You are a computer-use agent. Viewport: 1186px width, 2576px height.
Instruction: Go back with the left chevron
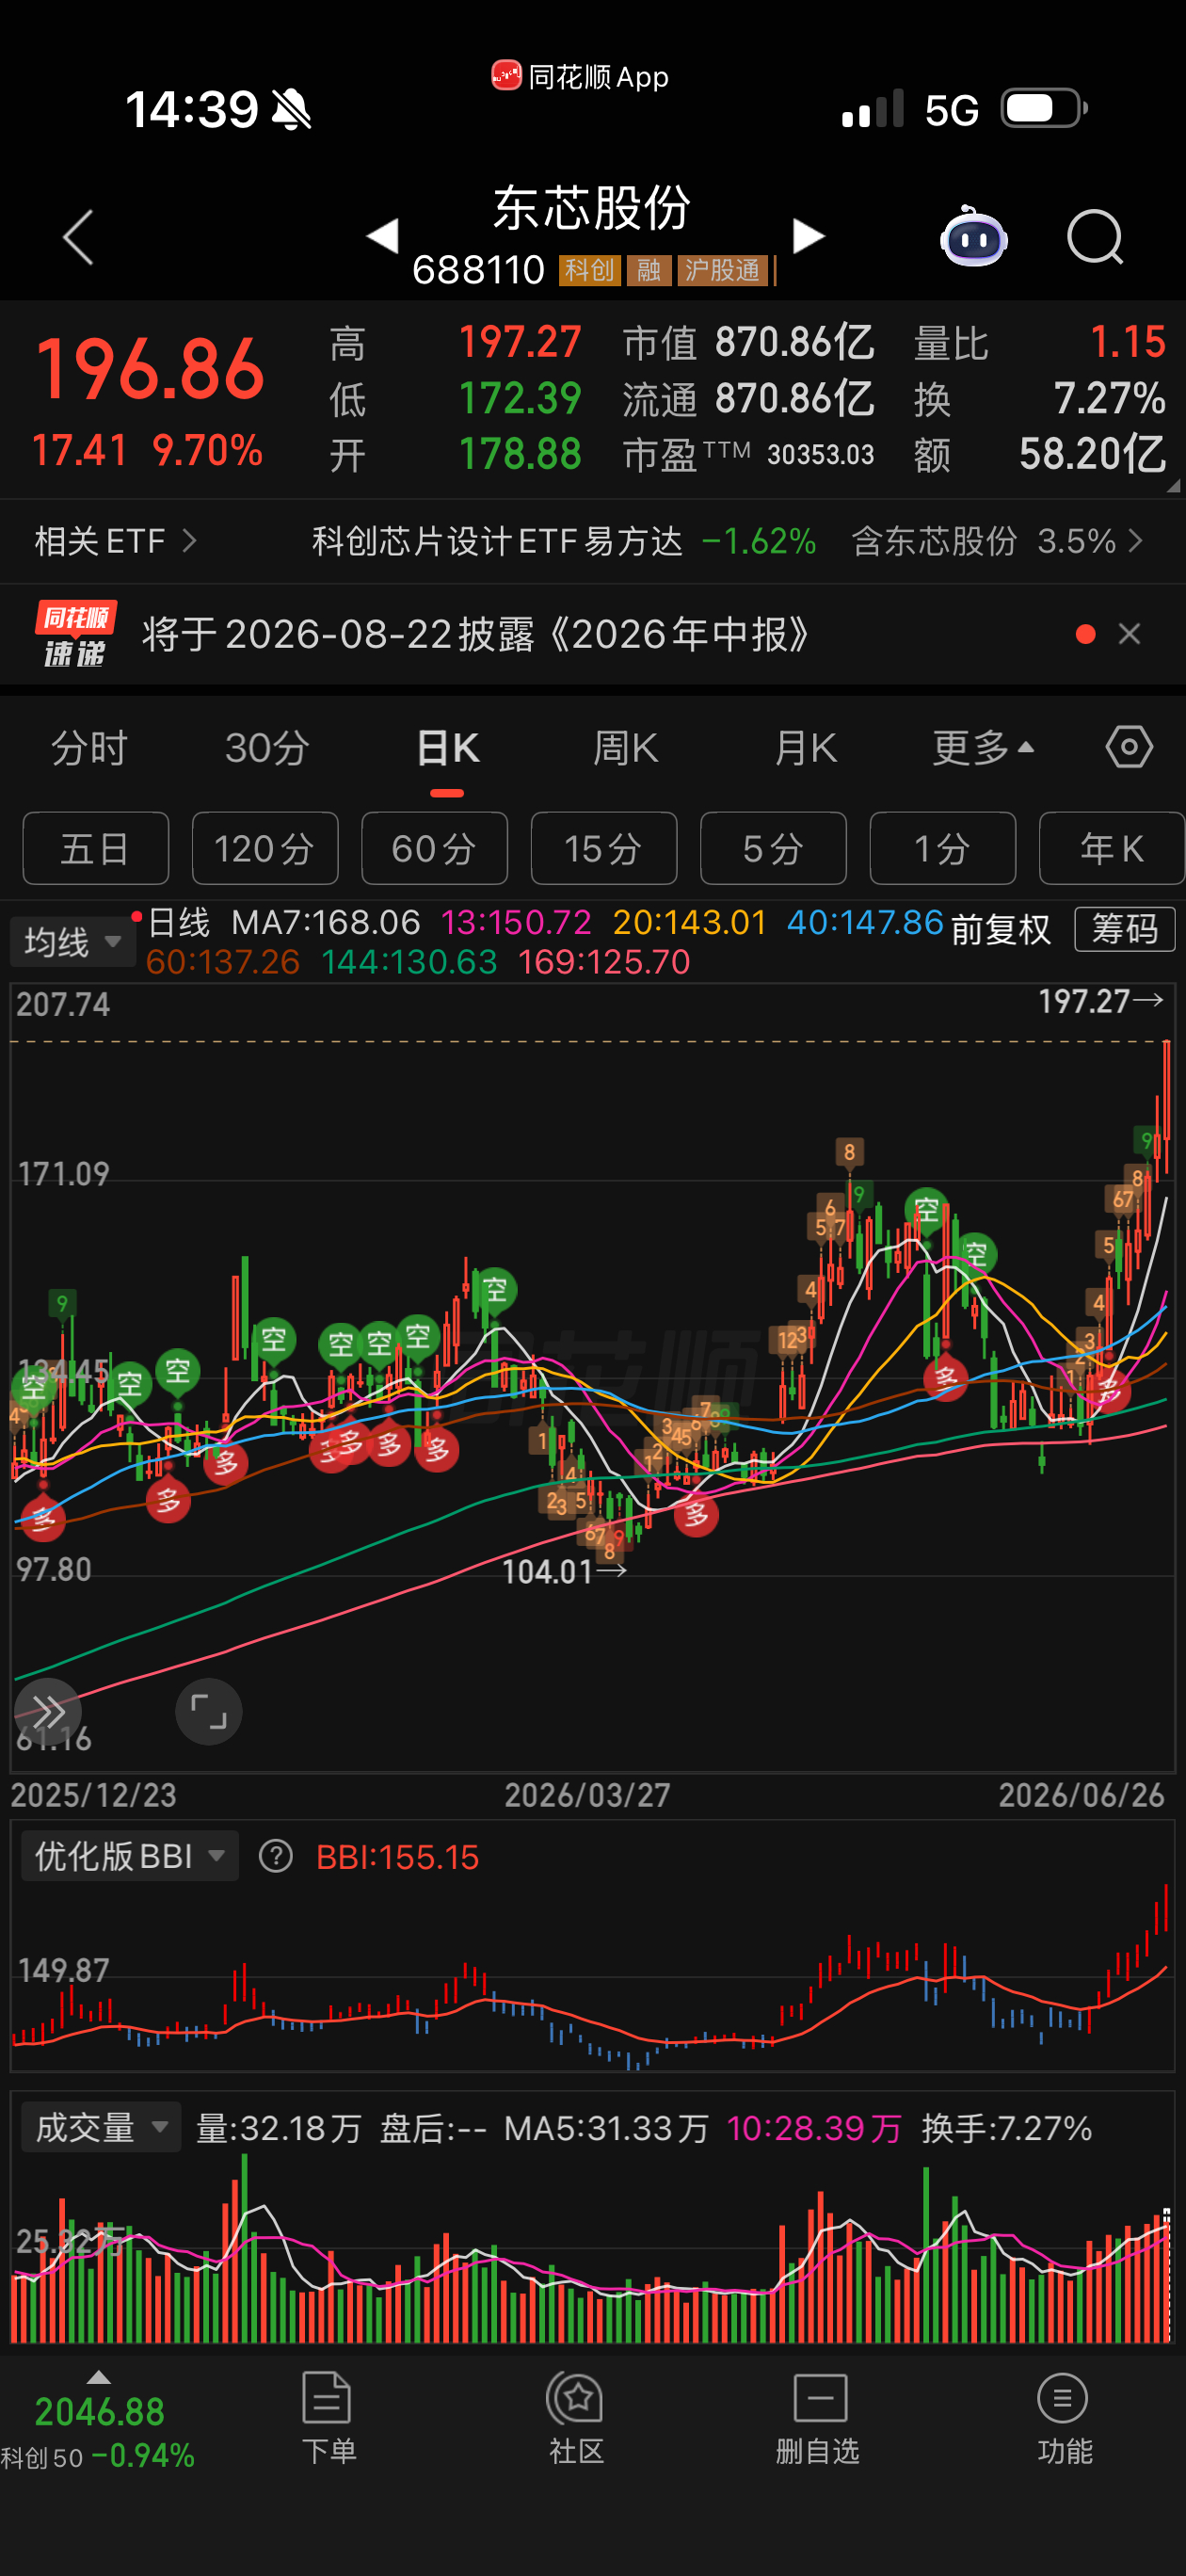point(78,237)
